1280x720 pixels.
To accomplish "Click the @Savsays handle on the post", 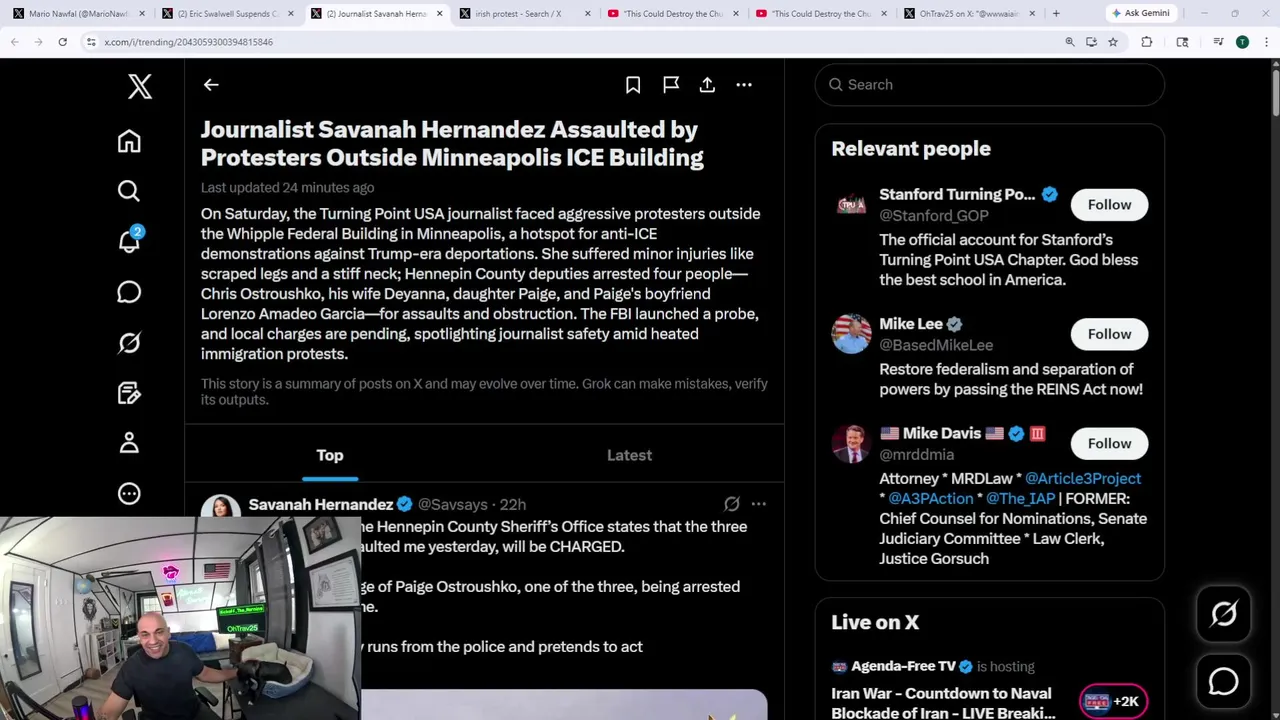I will coord(452,505).
